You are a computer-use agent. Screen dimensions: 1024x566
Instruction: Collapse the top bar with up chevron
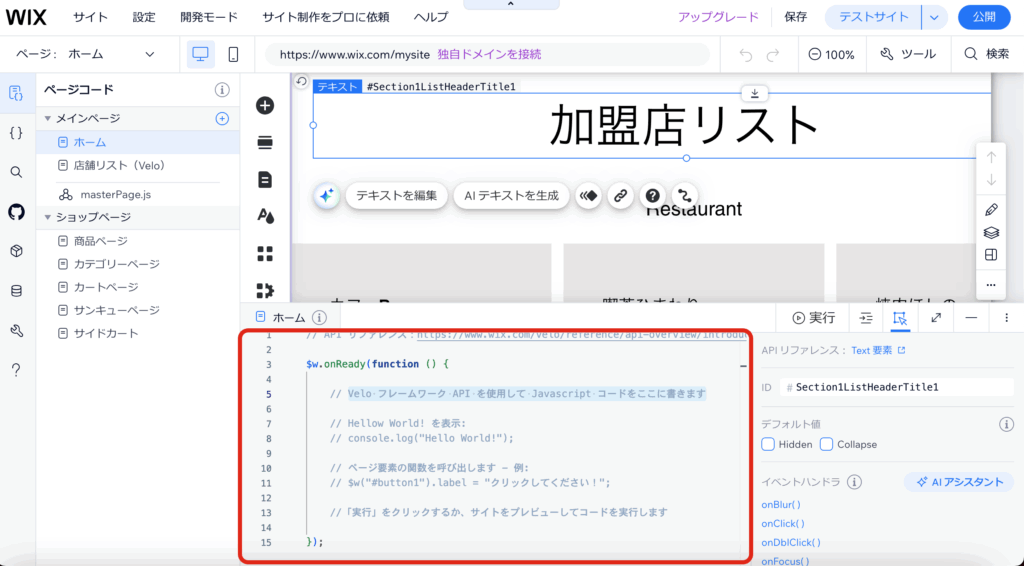[511, 4]
